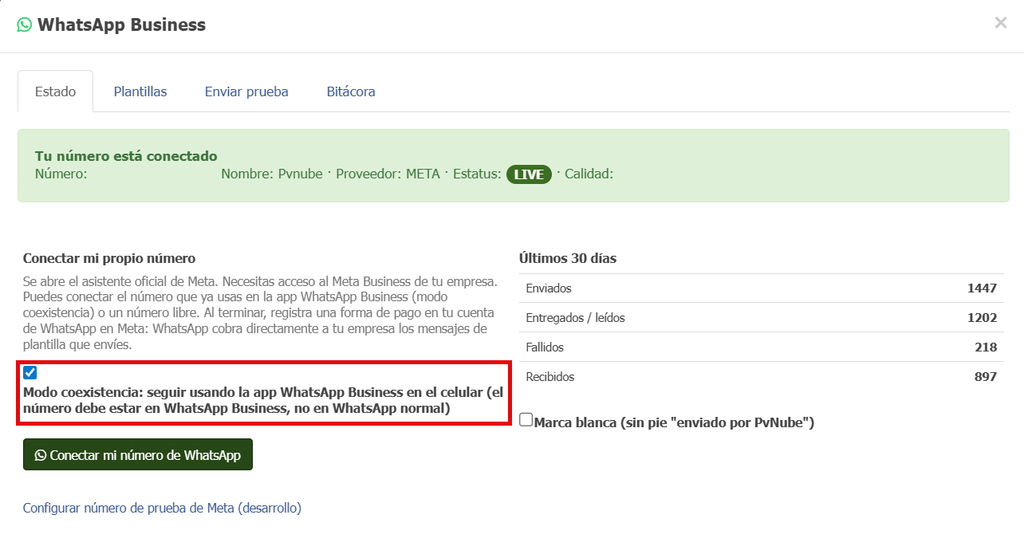Open the Enviar prueba tab

(x=246, y=91)
